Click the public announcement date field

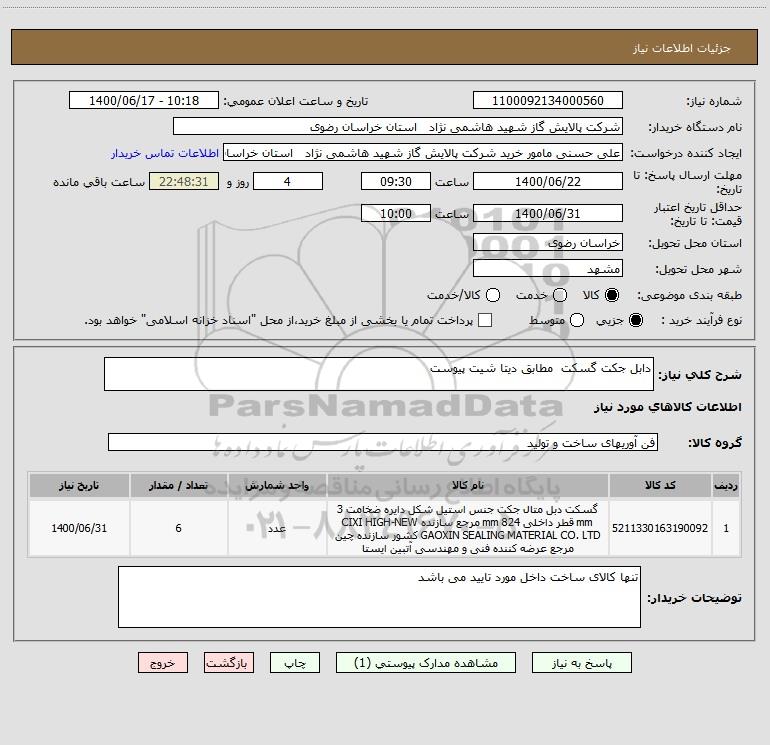tap(144, 100)
